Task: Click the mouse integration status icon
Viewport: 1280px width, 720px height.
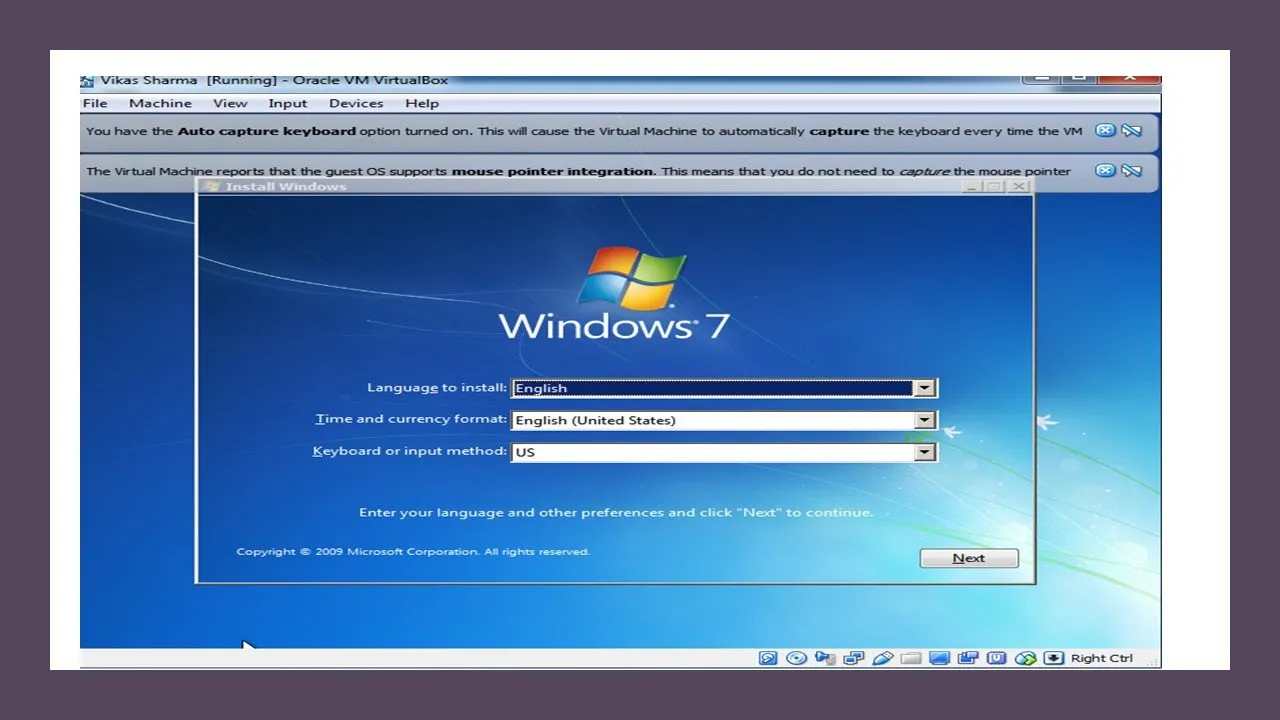Action: pos(1025,658)
